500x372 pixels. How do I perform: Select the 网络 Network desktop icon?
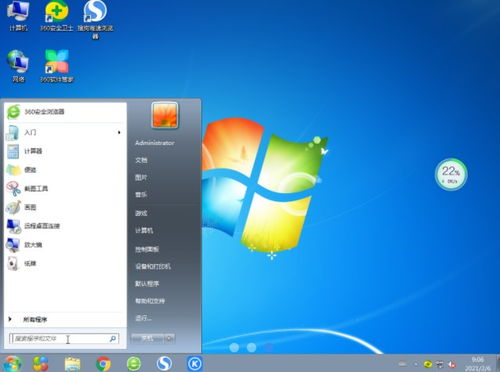(18, 66)
